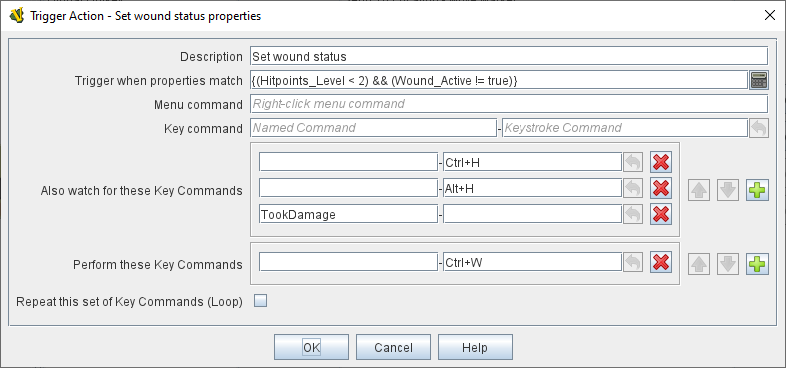Add new watch key command with plus
The image size is (786, 368).
757,191
